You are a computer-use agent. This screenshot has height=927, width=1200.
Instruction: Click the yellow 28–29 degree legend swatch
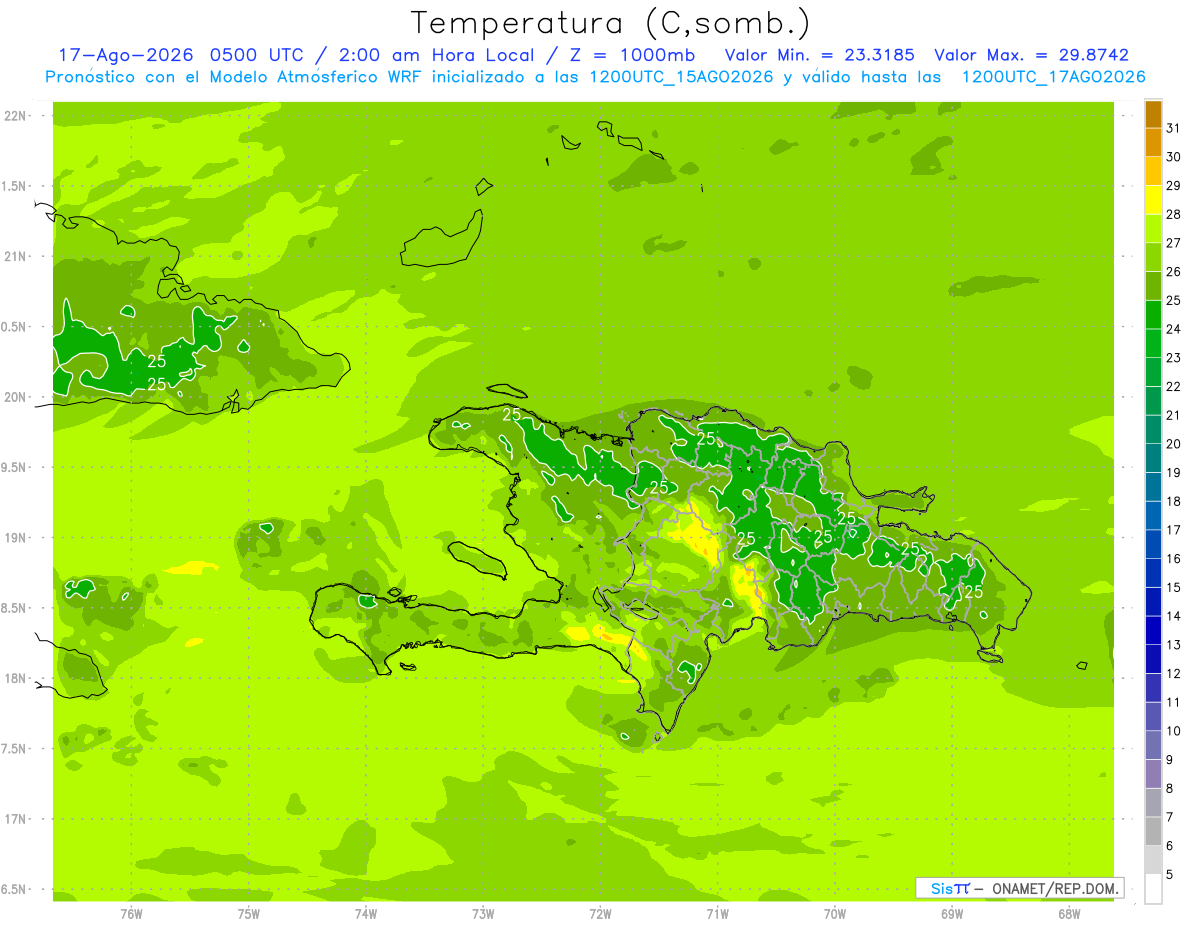click(1153, 199)
